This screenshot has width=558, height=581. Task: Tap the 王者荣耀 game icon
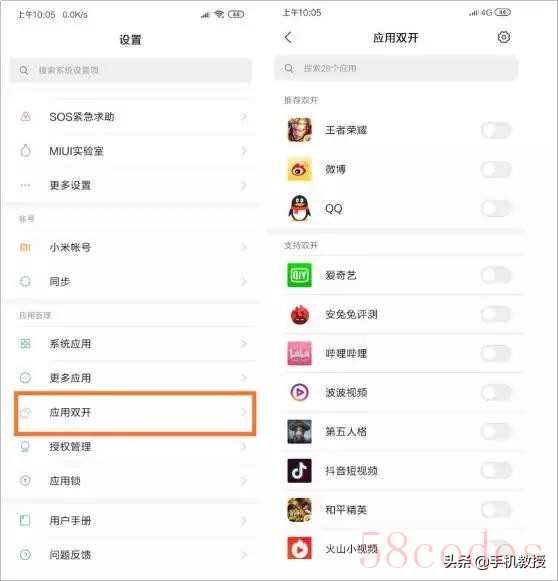tap(299, 130)
